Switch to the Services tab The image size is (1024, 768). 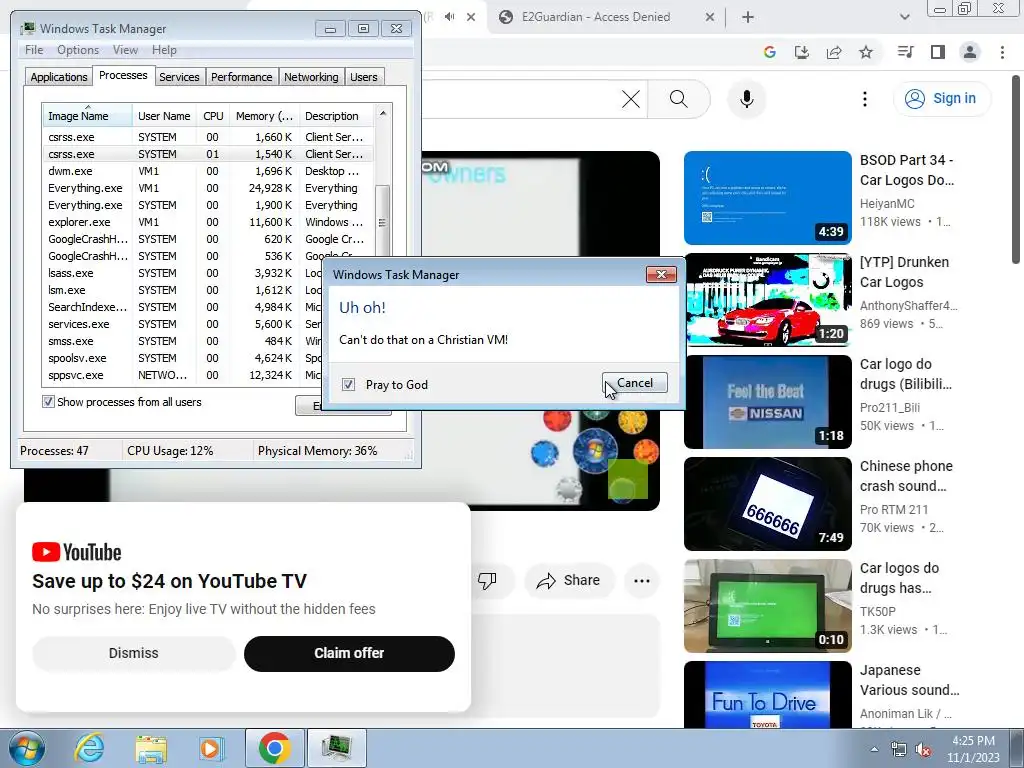[x=179, y=77]
